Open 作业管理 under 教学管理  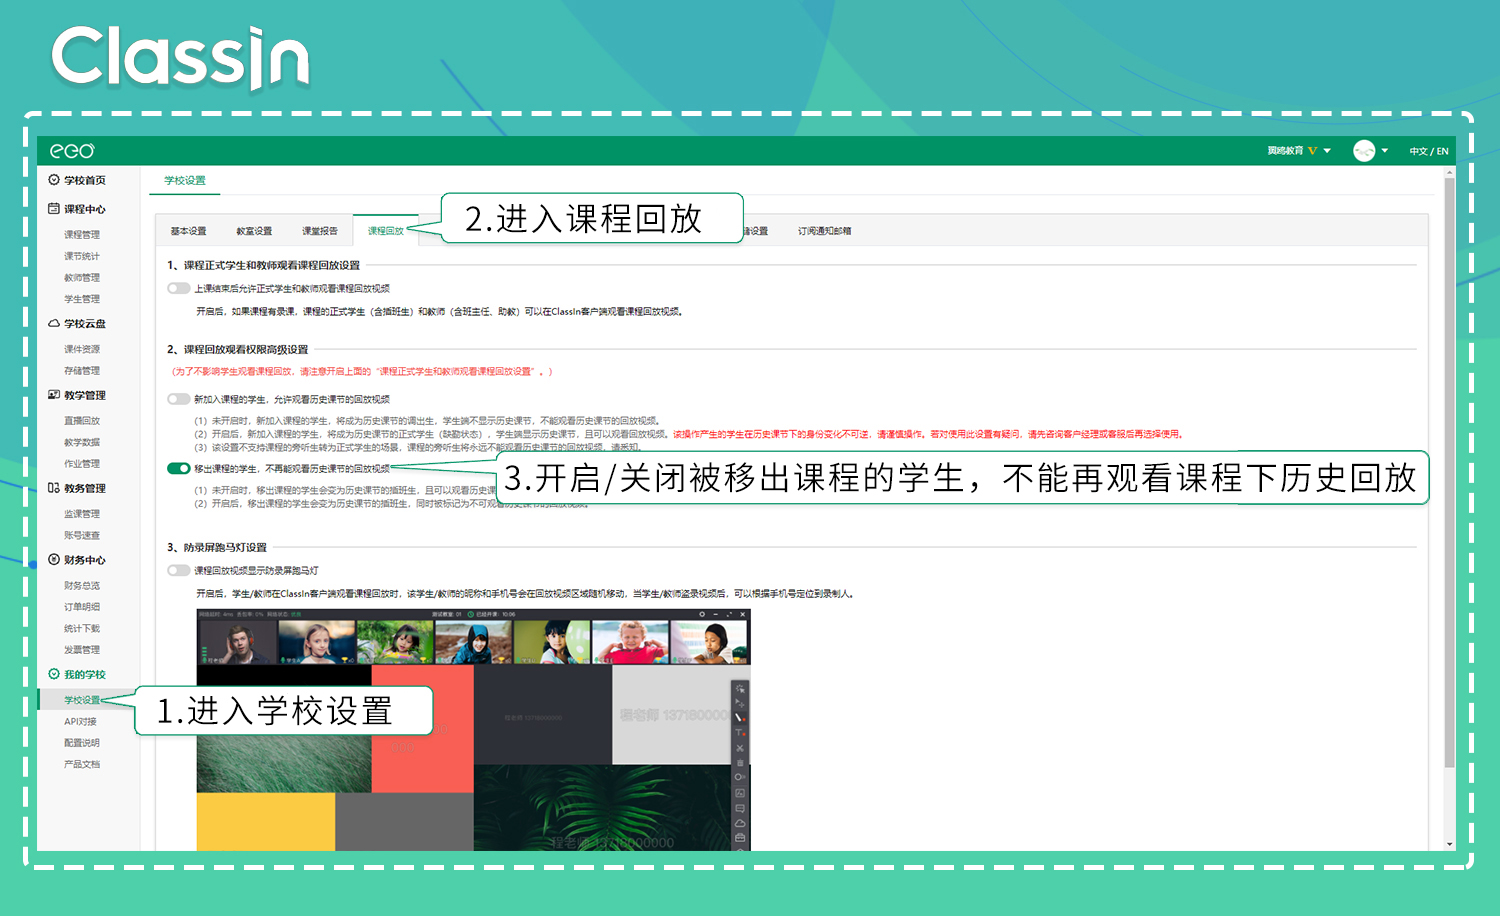click(82, 464)
